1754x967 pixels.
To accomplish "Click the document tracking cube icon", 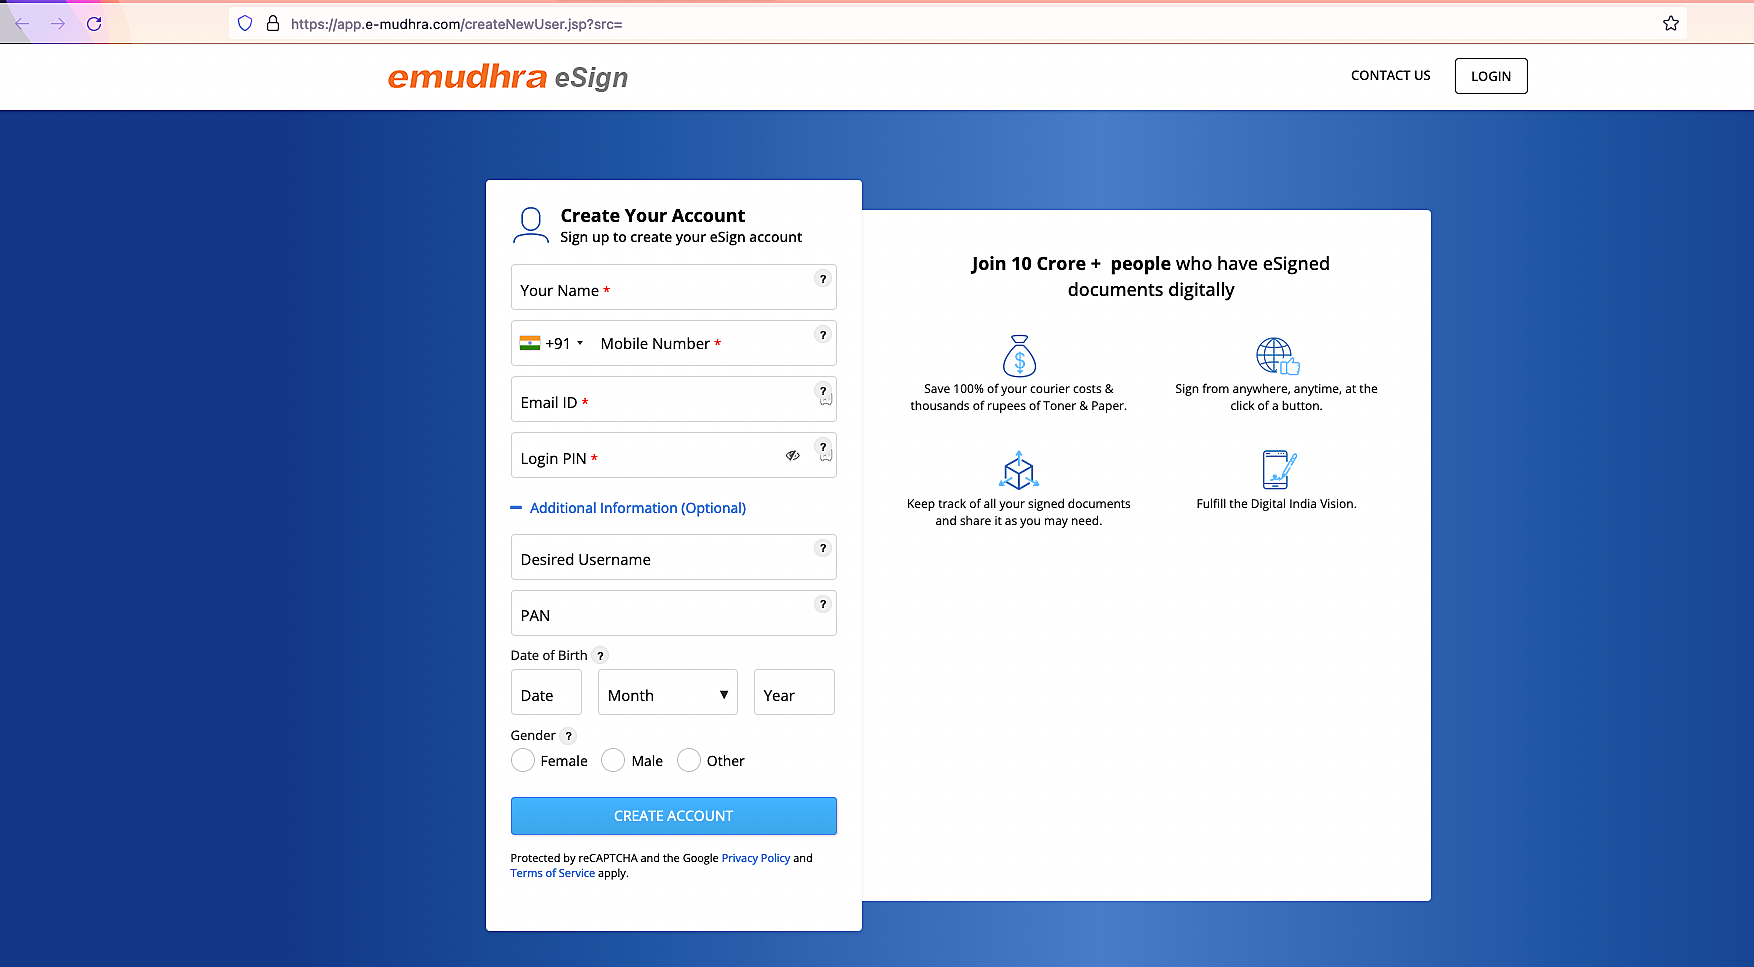I will [x=1019, y=470].
